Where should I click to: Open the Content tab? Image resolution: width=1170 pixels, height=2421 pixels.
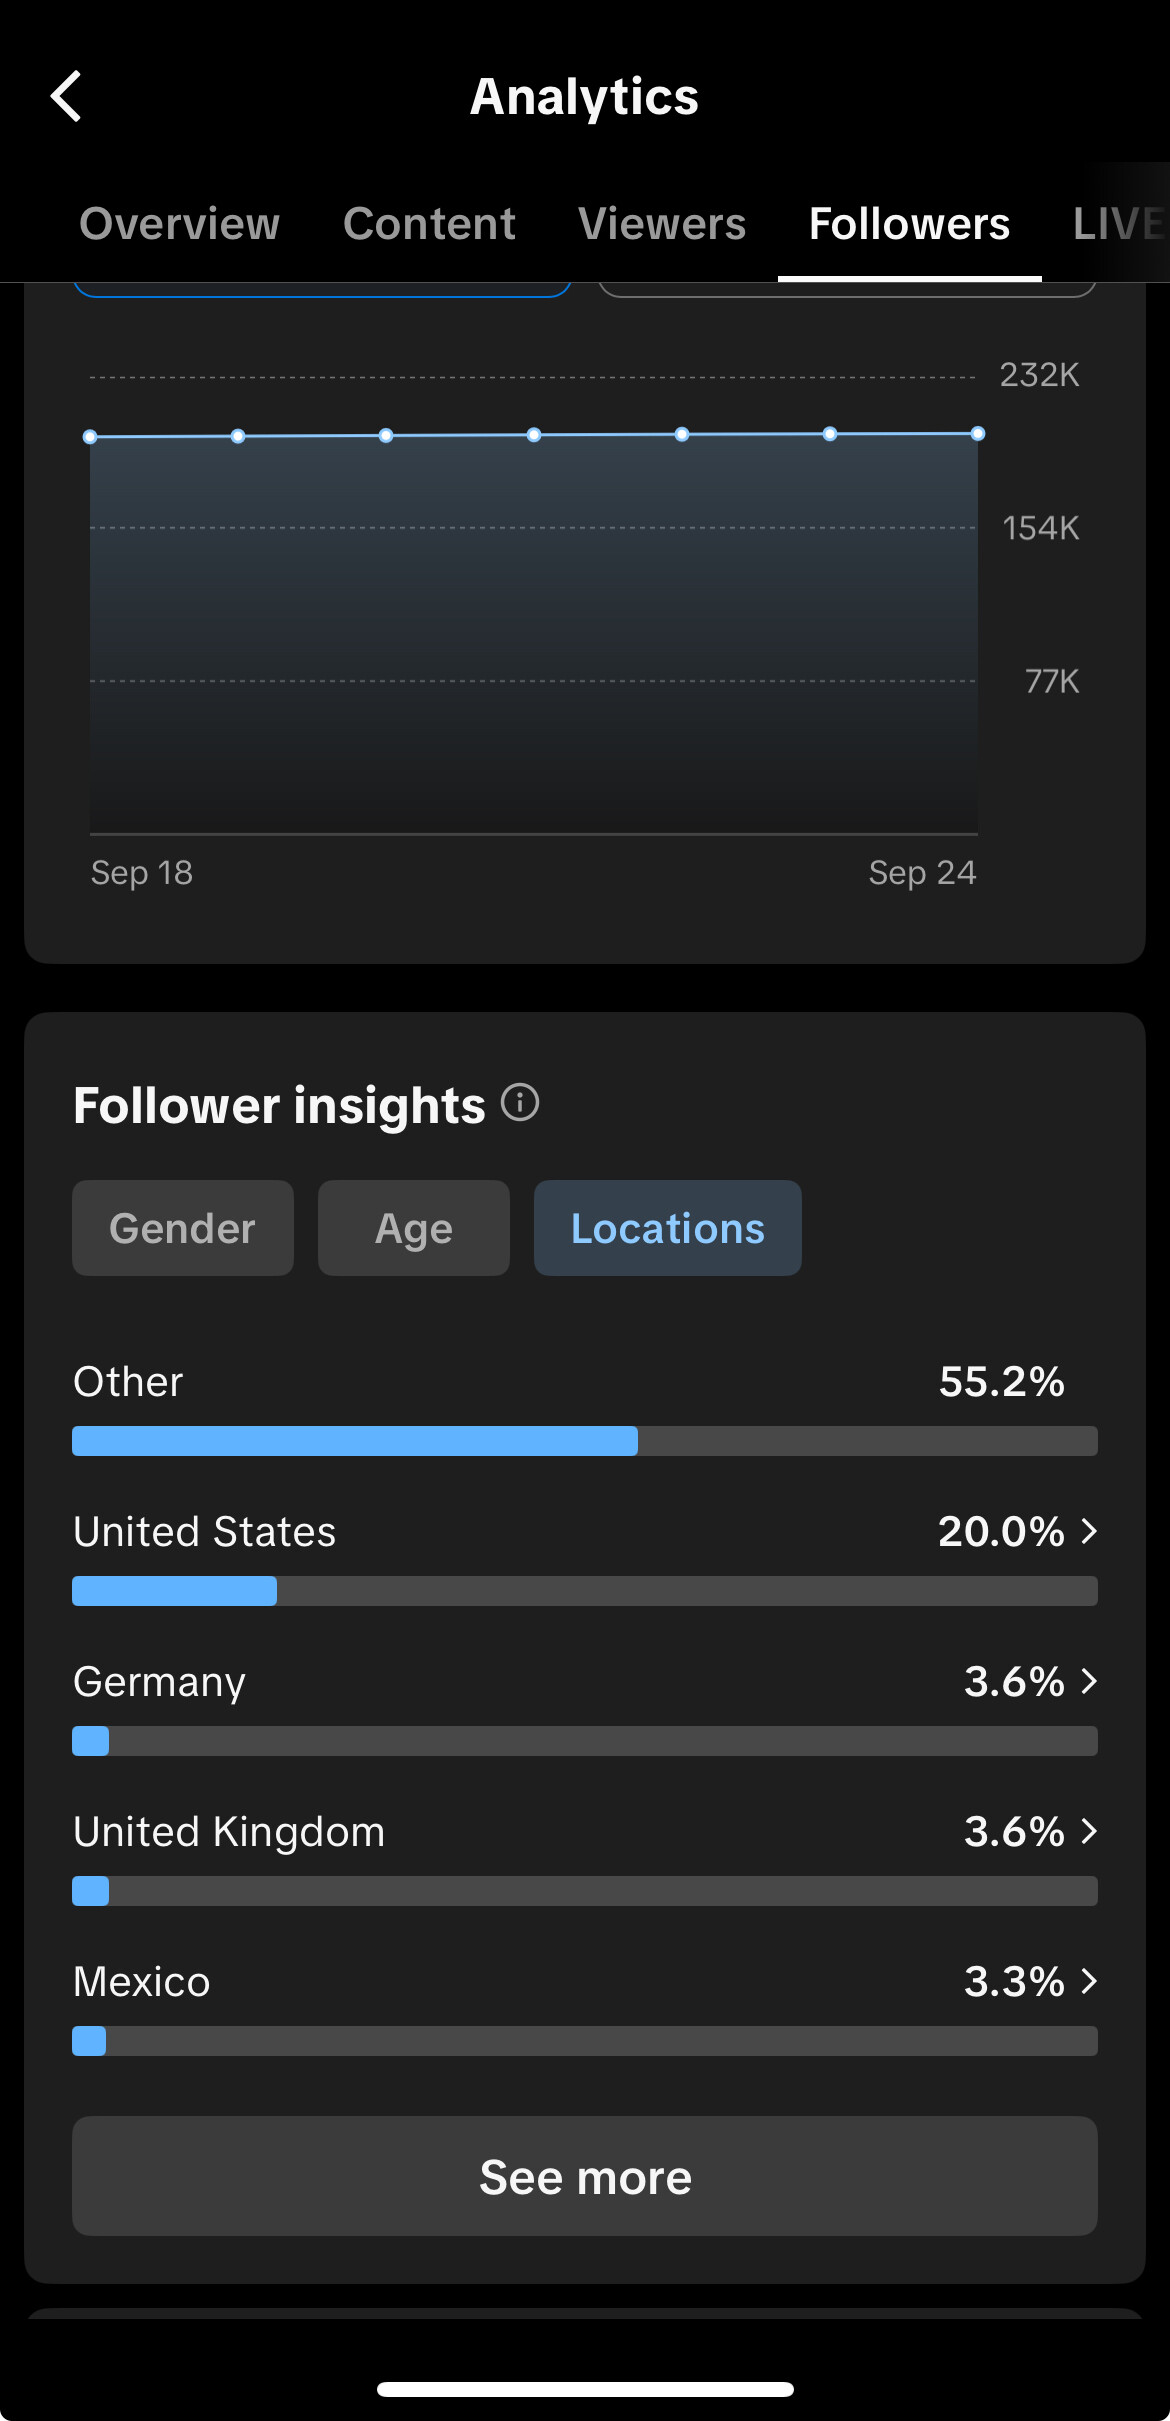click(429, 224)
